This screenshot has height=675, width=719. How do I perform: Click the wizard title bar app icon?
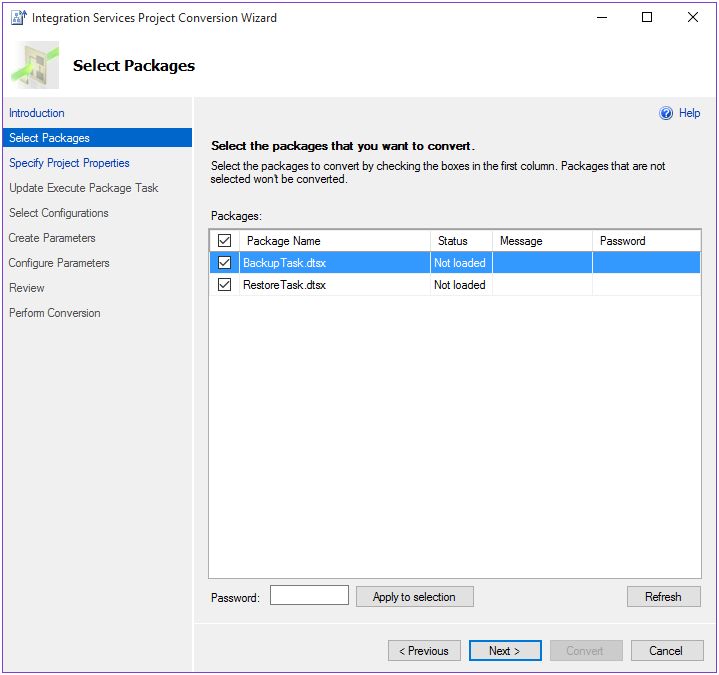click(18, 17)
